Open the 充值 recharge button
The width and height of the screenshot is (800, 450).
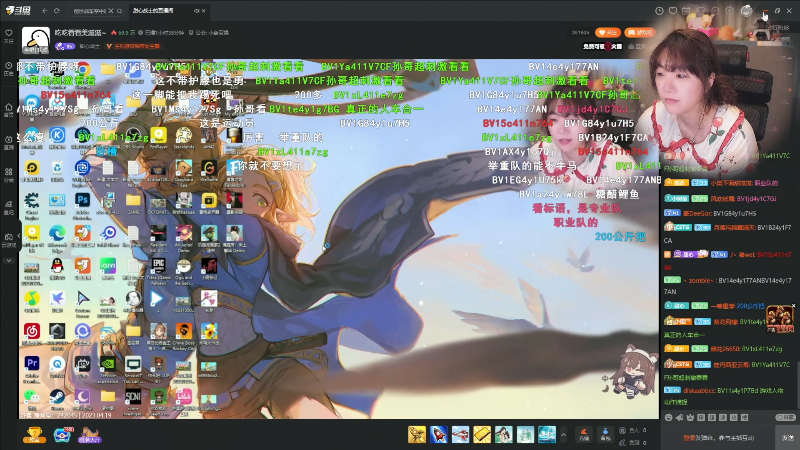584,434
